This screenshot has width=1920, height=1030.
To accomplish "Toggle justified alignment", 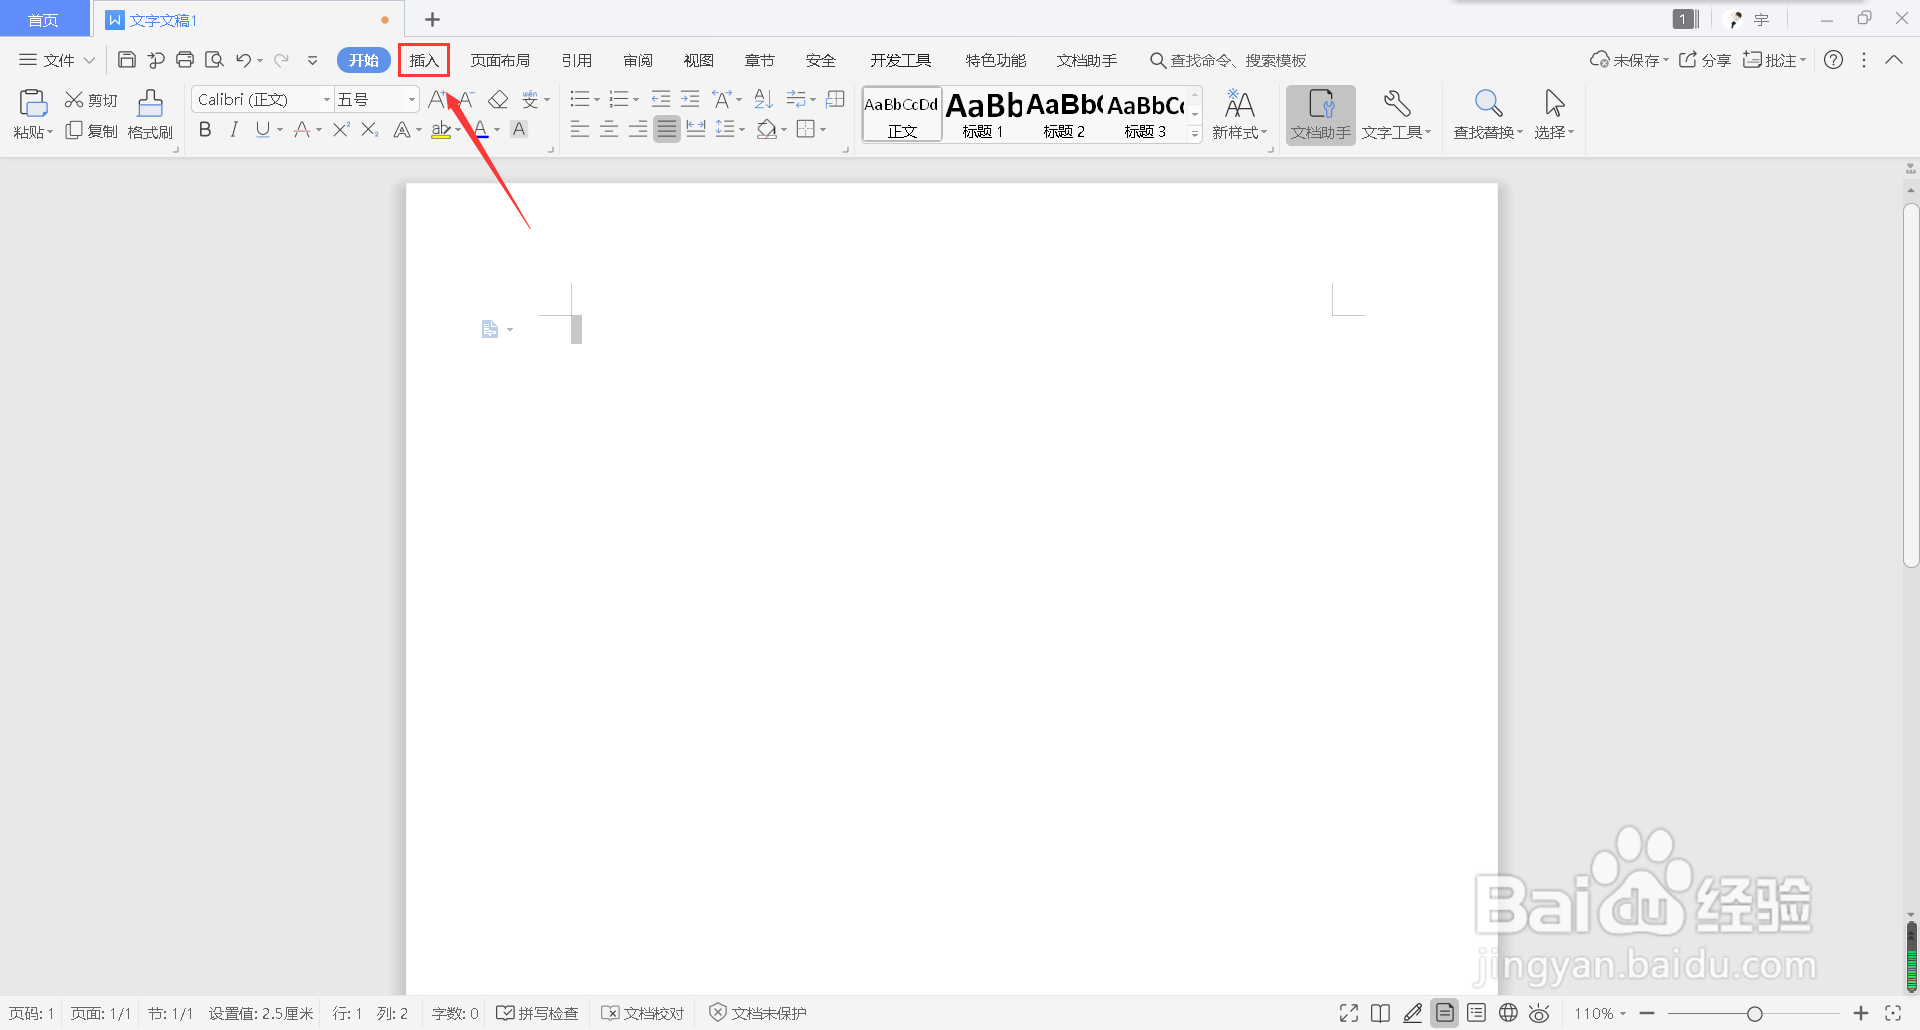I will (667, 129).
